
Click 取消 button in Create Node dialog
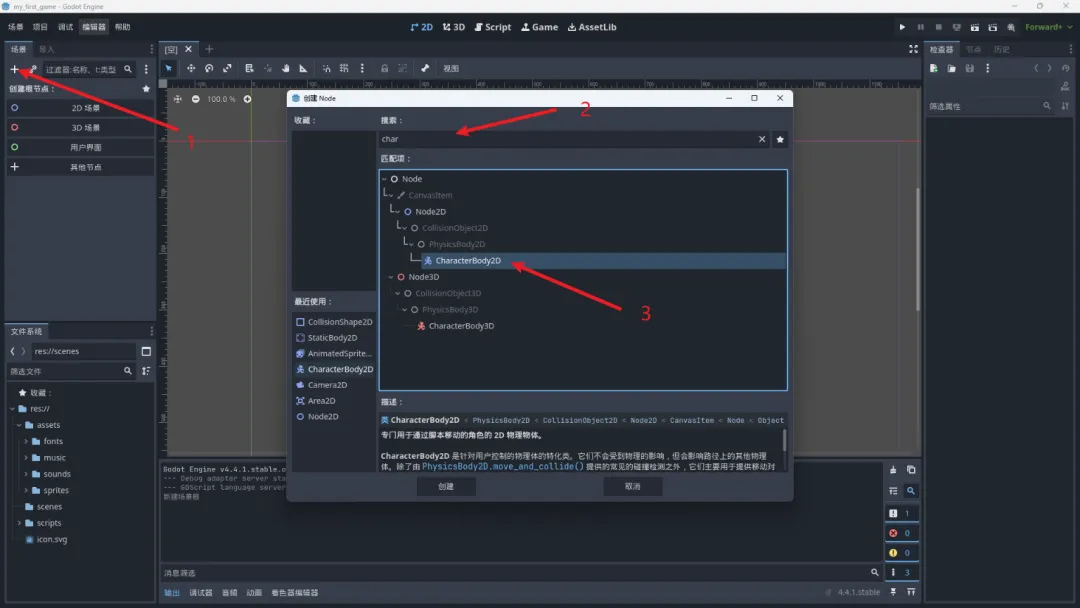(632, 486)
